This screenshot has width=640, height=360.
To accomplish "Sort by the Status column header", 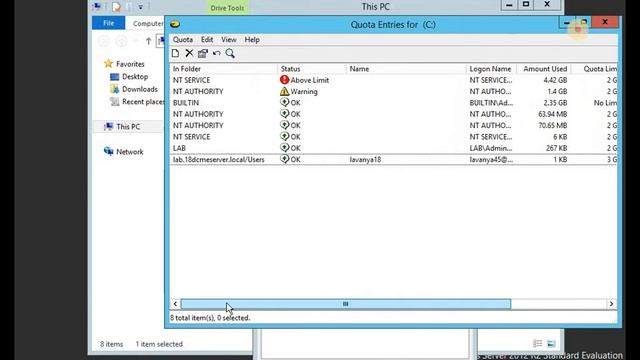I will pyautogui.click(x=312, y=69).
